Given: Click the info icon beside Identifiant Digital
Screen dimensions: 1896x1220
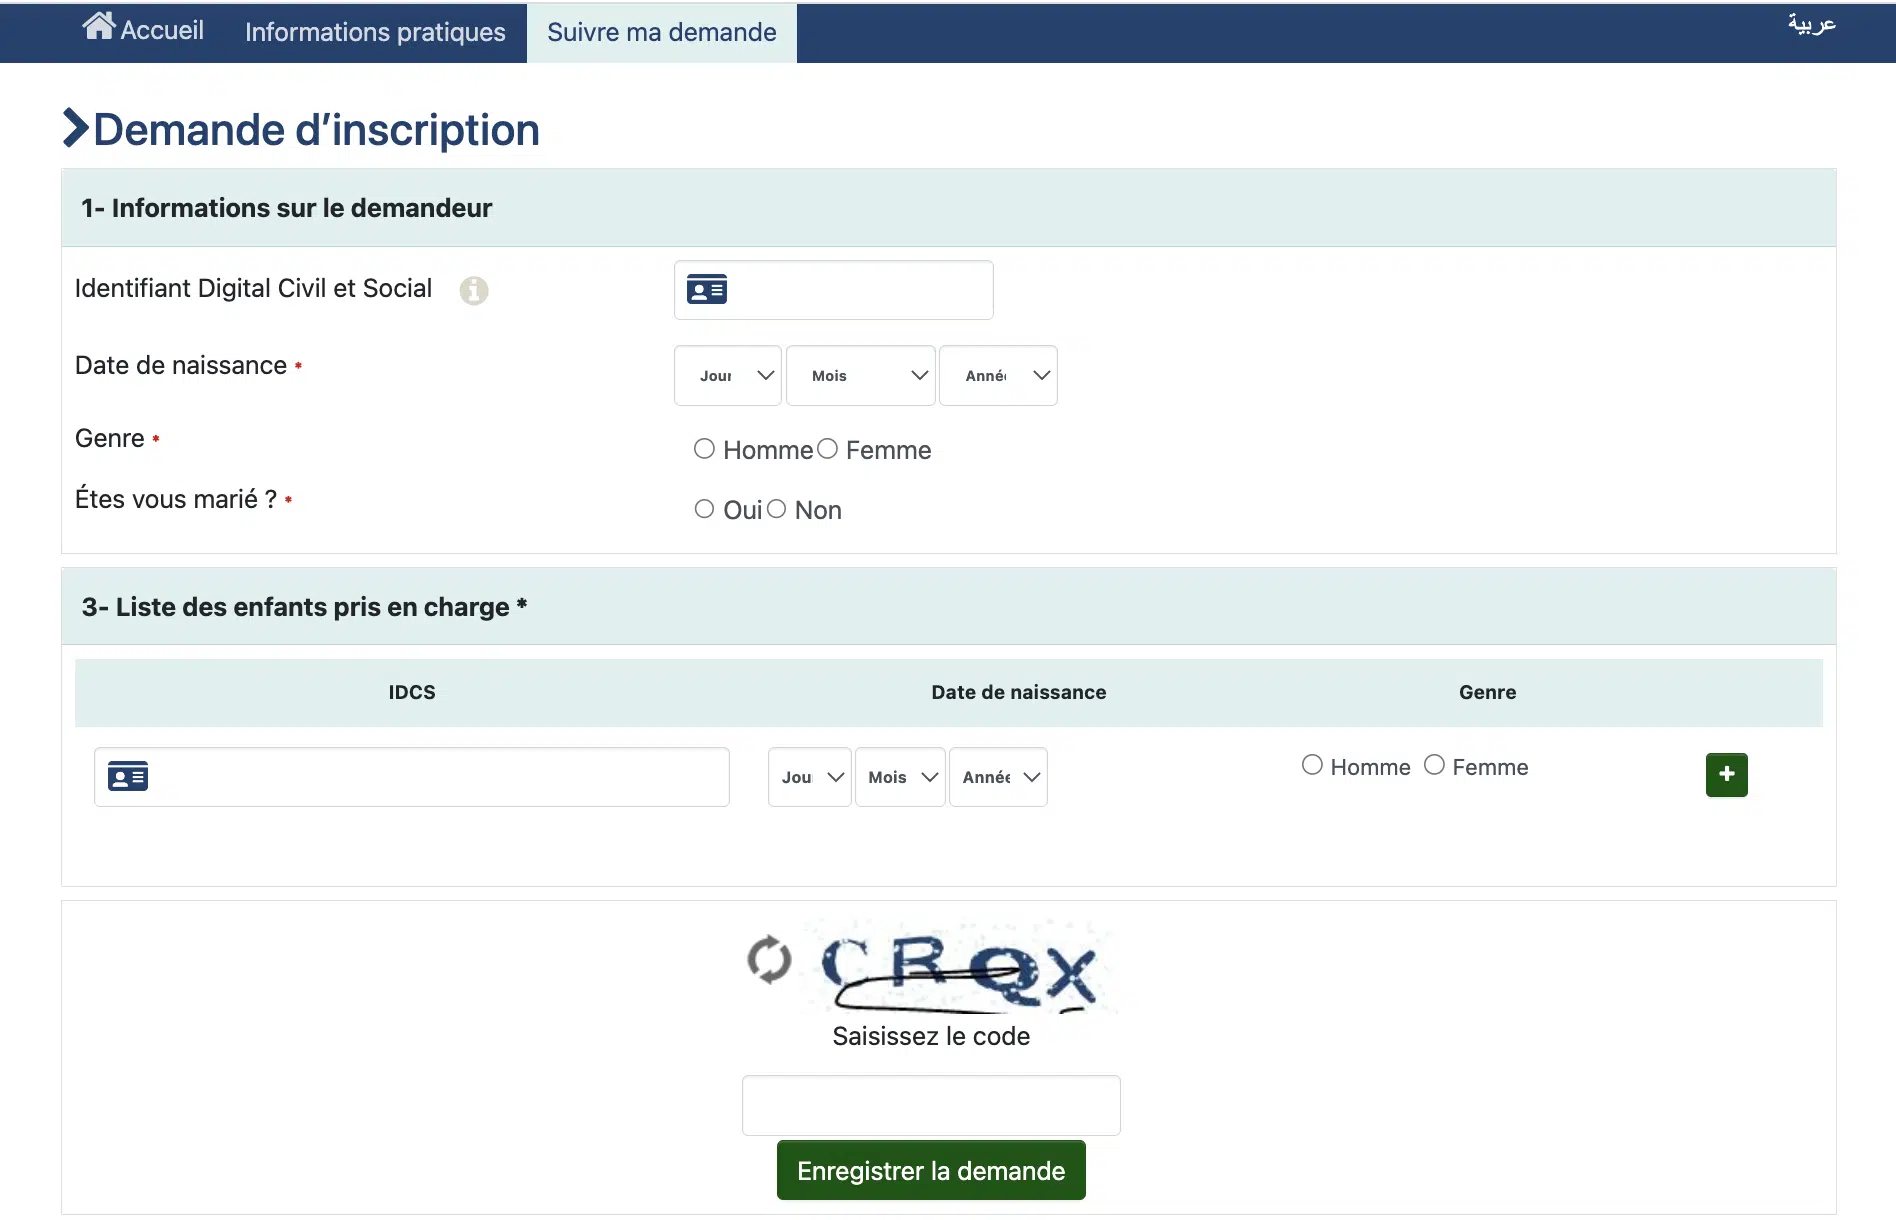Looking at the screenshot, I should (x=473, y=290).
